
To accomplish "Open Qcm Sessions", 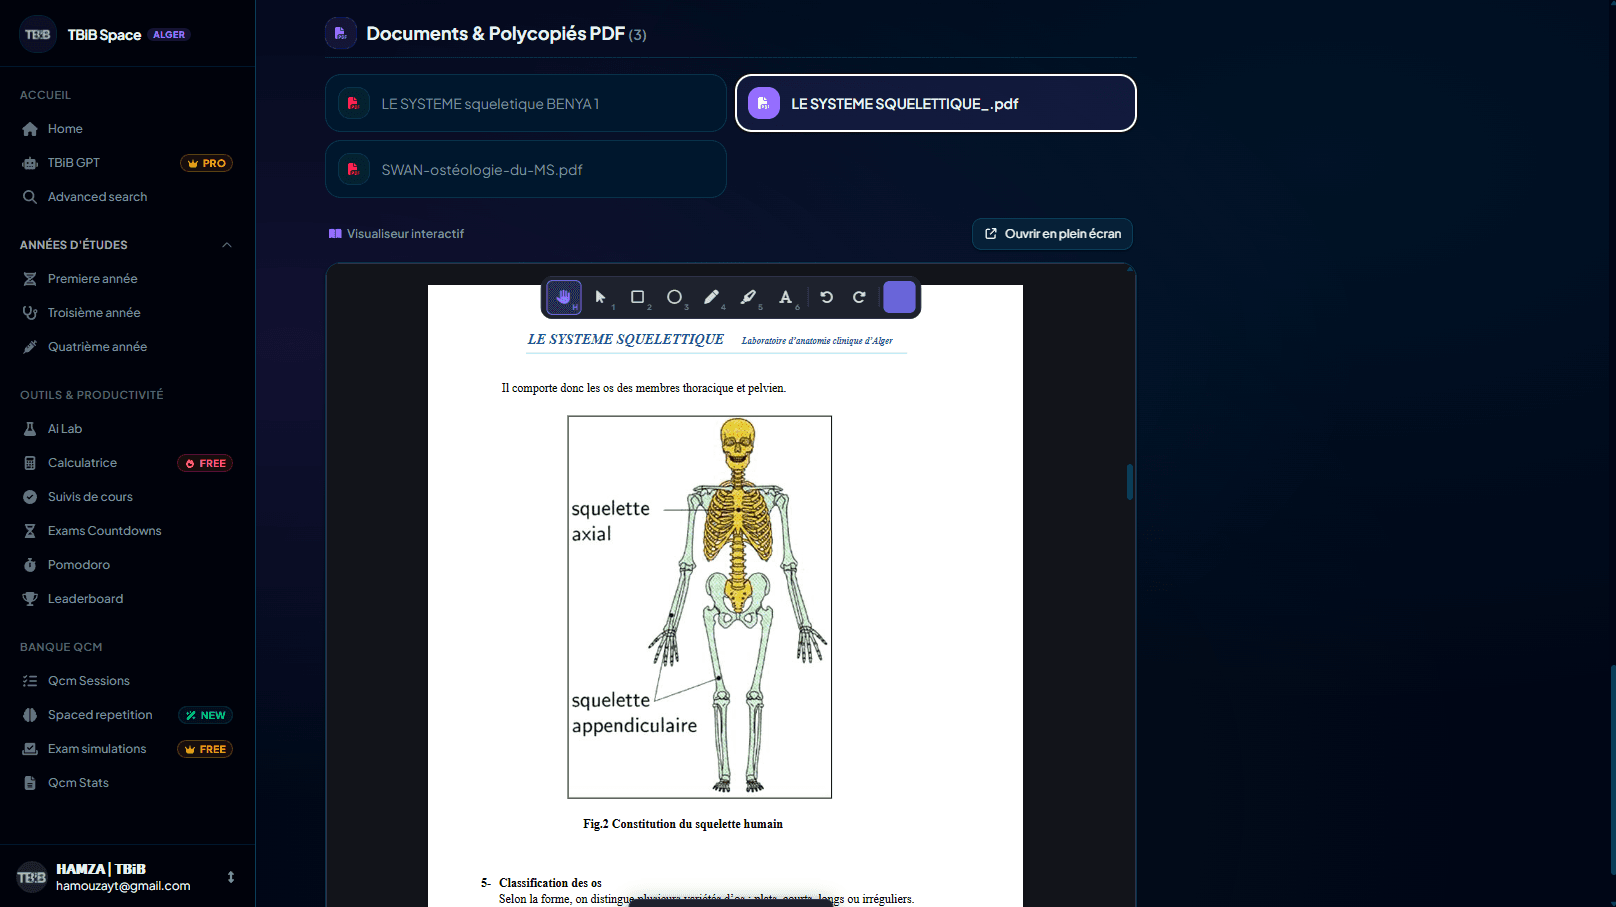I will click(x=128, y=681).
